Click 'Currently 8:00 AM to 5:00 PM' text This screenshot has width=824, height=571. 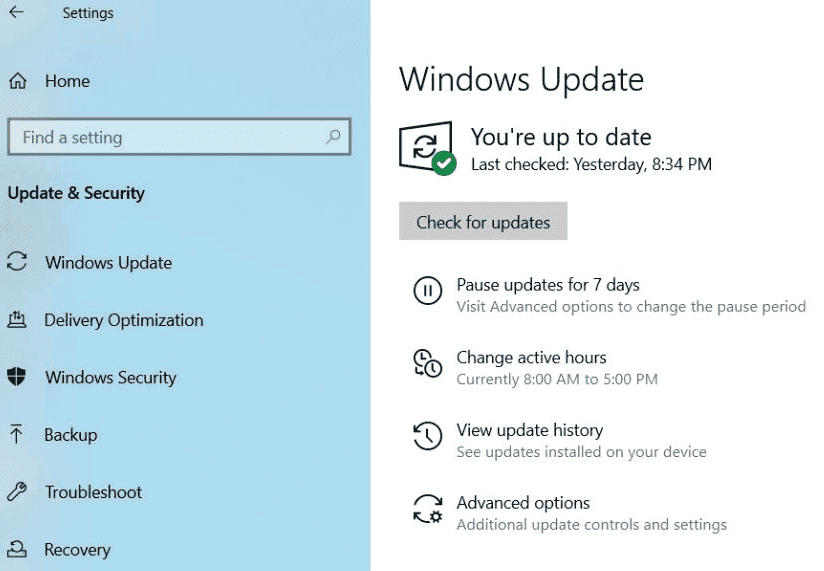point(557,379)
